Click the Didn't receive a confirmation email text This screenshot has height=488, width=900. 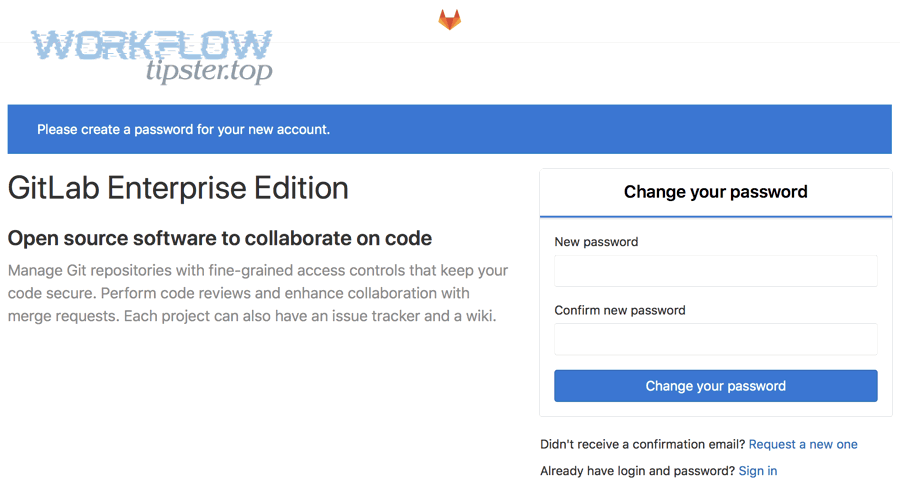[x=642, y=444]
